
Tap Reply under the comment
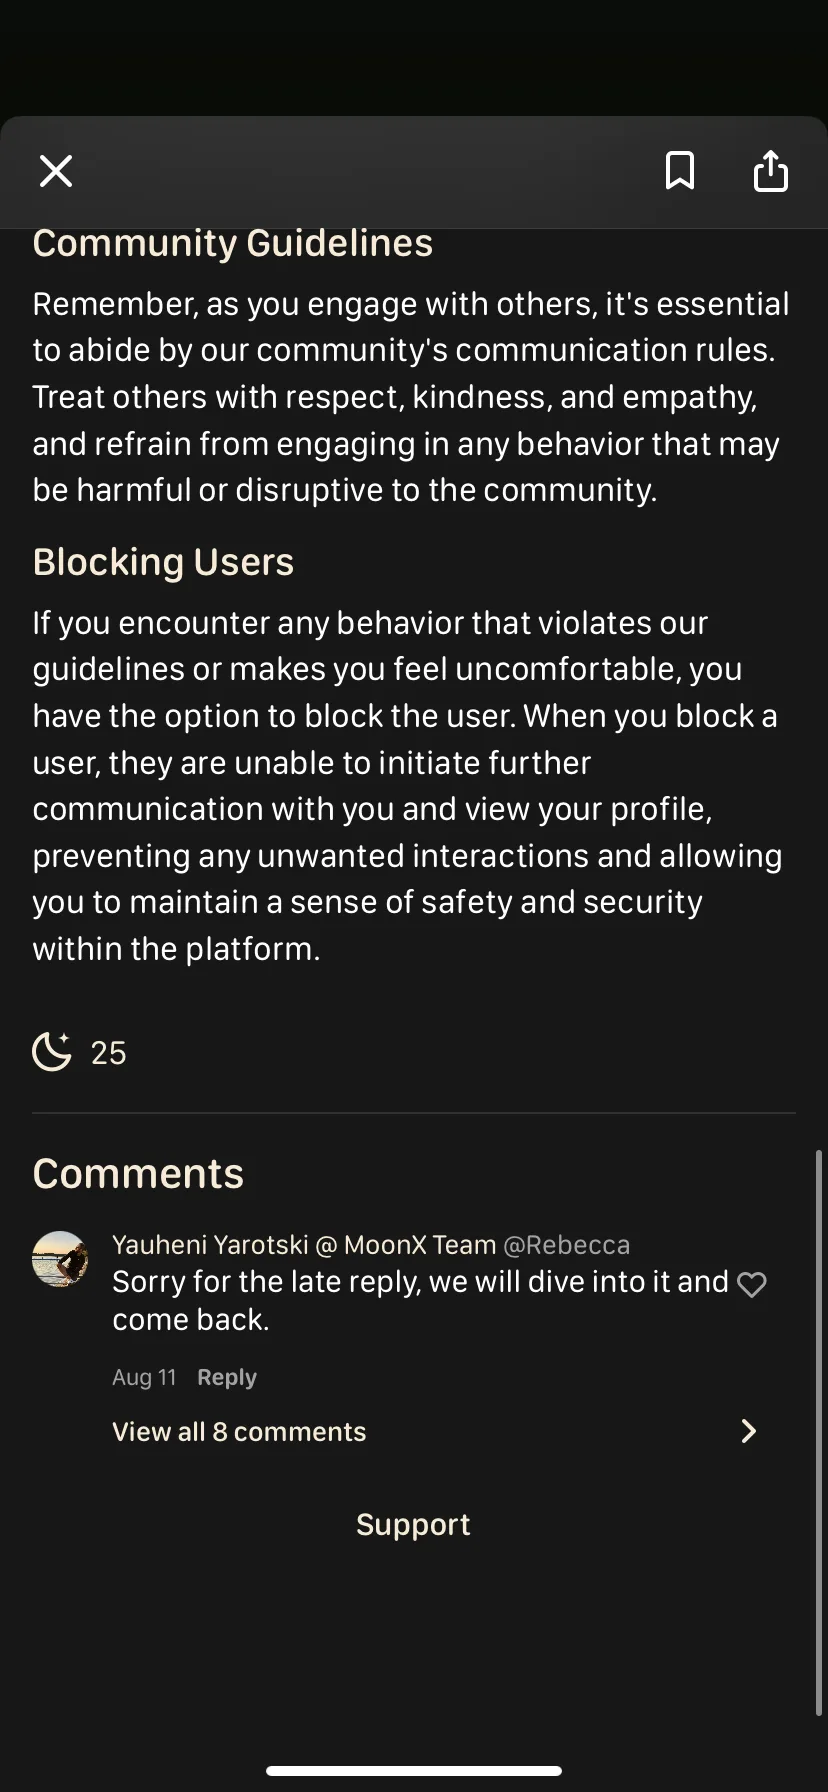[227, 1377]
